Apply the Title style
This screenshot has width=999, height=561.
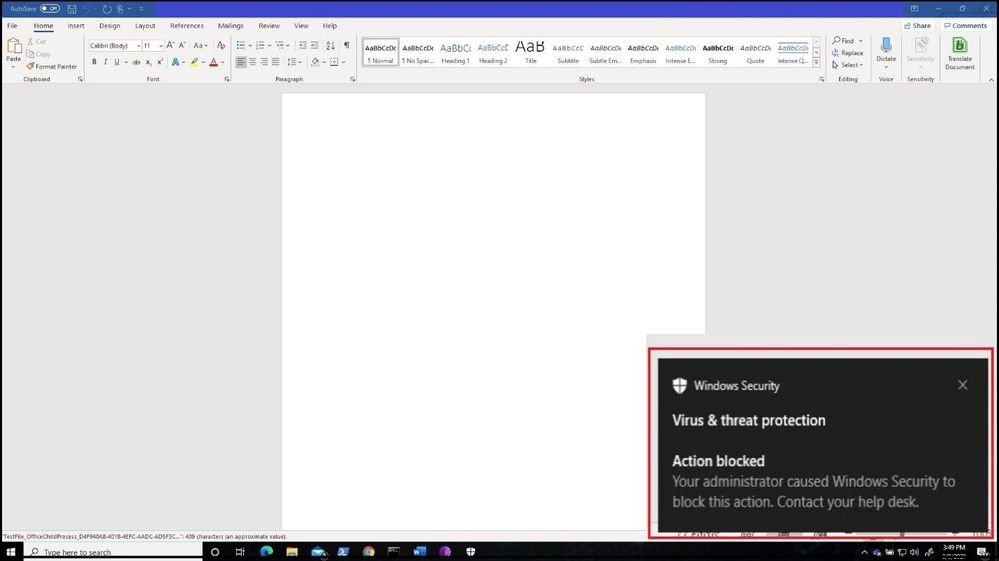click(x=530, y=52)
